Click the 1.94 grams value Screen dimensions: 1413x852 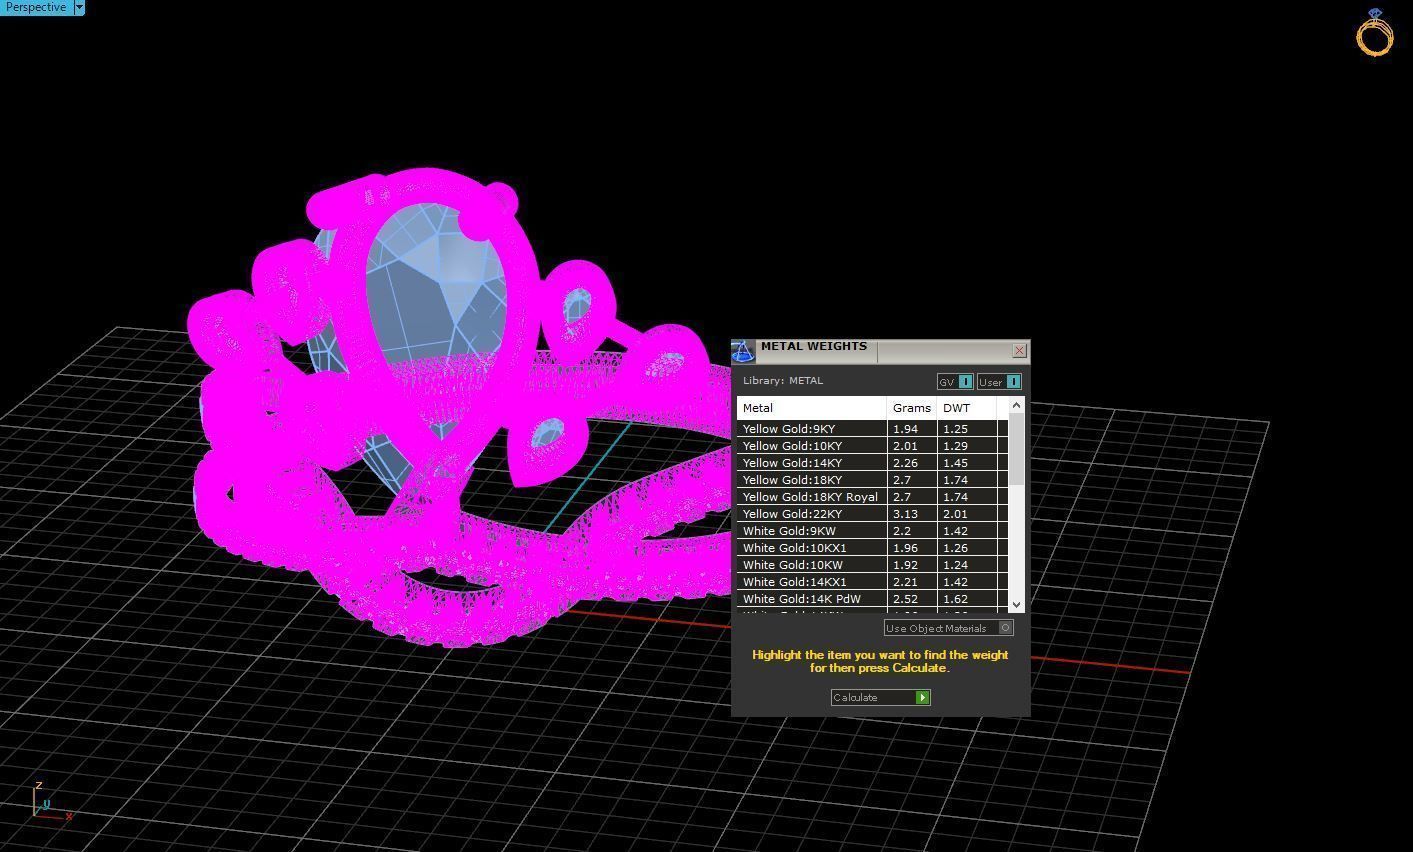tap(905, 429)
